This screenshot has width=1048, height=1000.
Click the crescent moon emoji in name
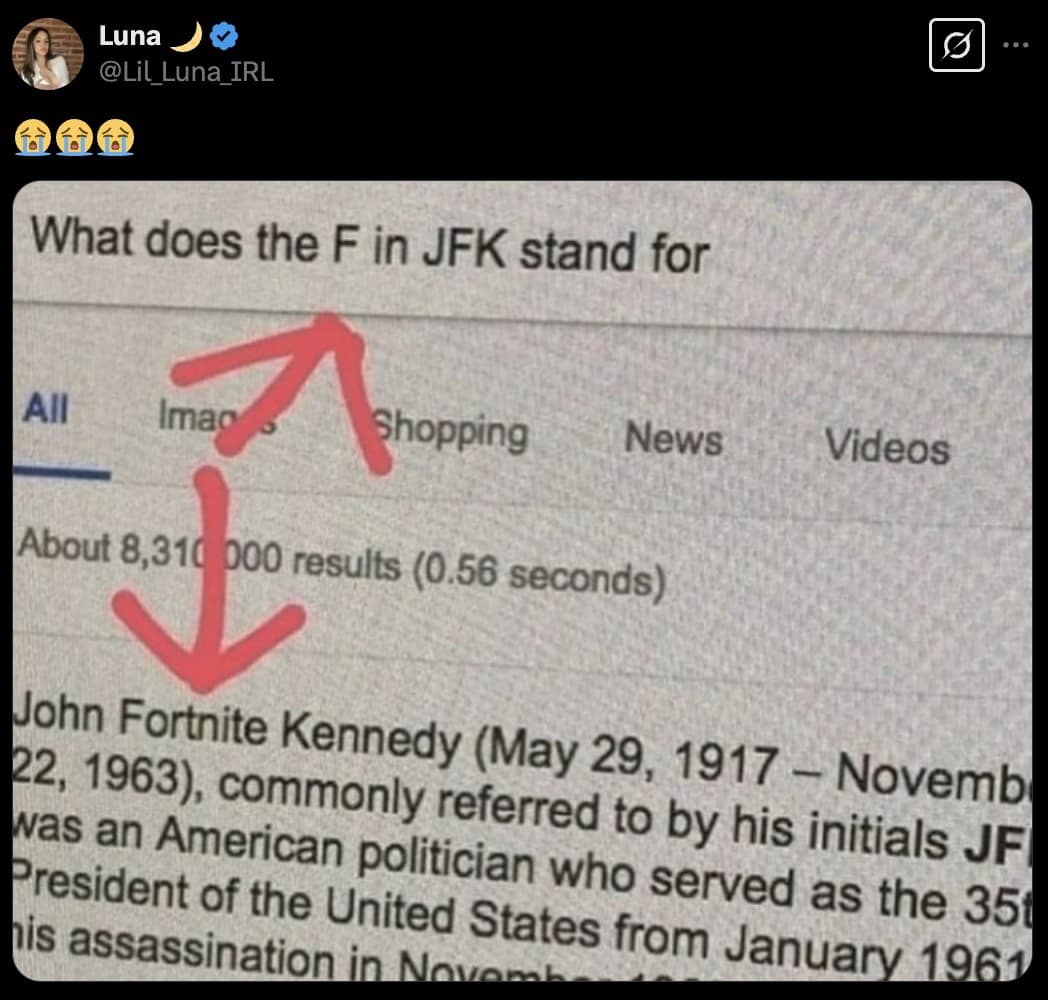tap(186, 36)
